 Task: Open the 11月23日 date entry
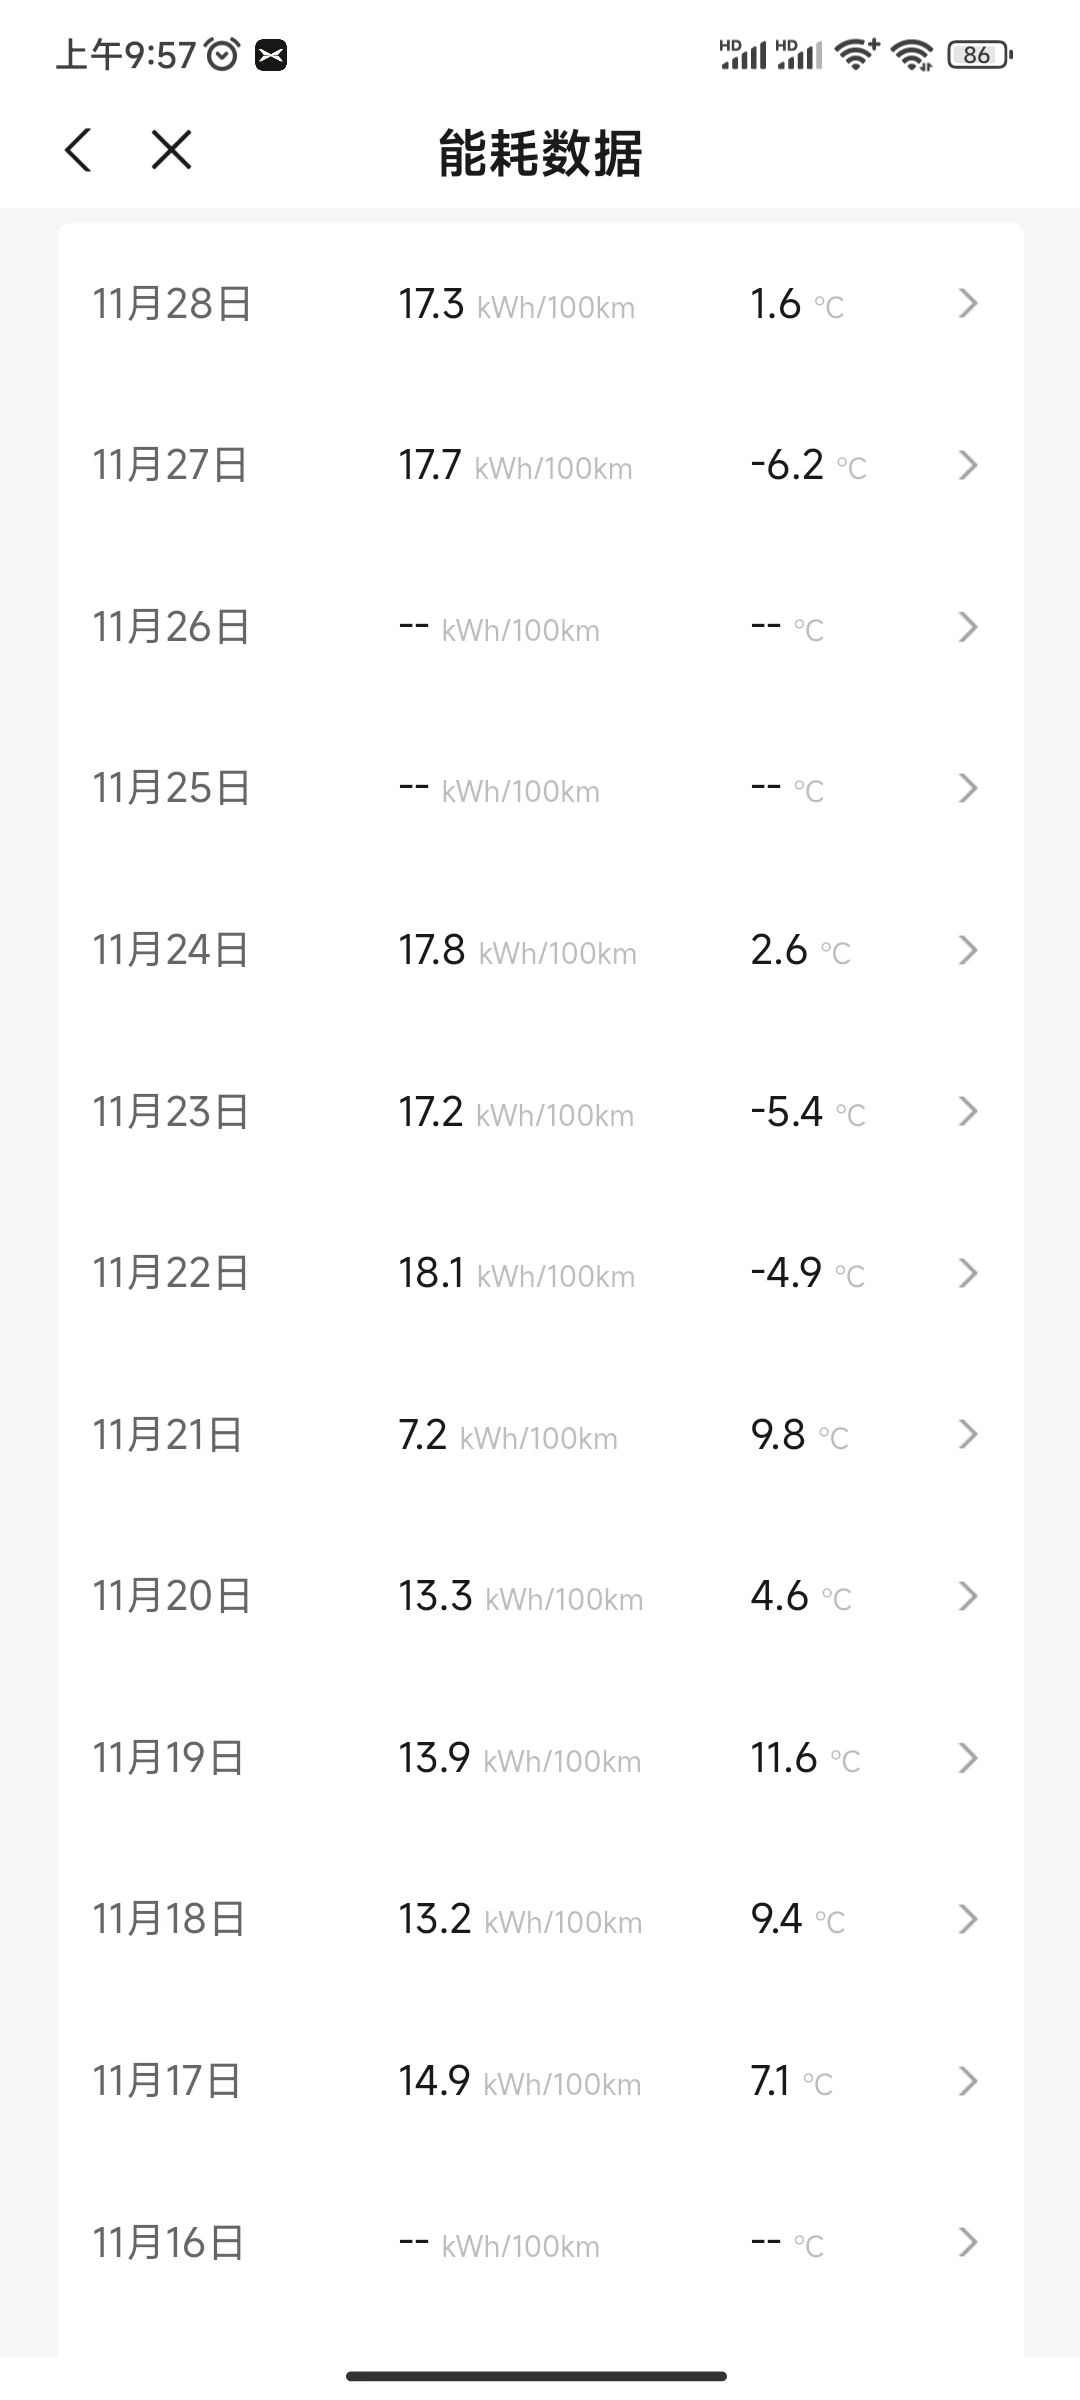click(x=541, y=1111)
